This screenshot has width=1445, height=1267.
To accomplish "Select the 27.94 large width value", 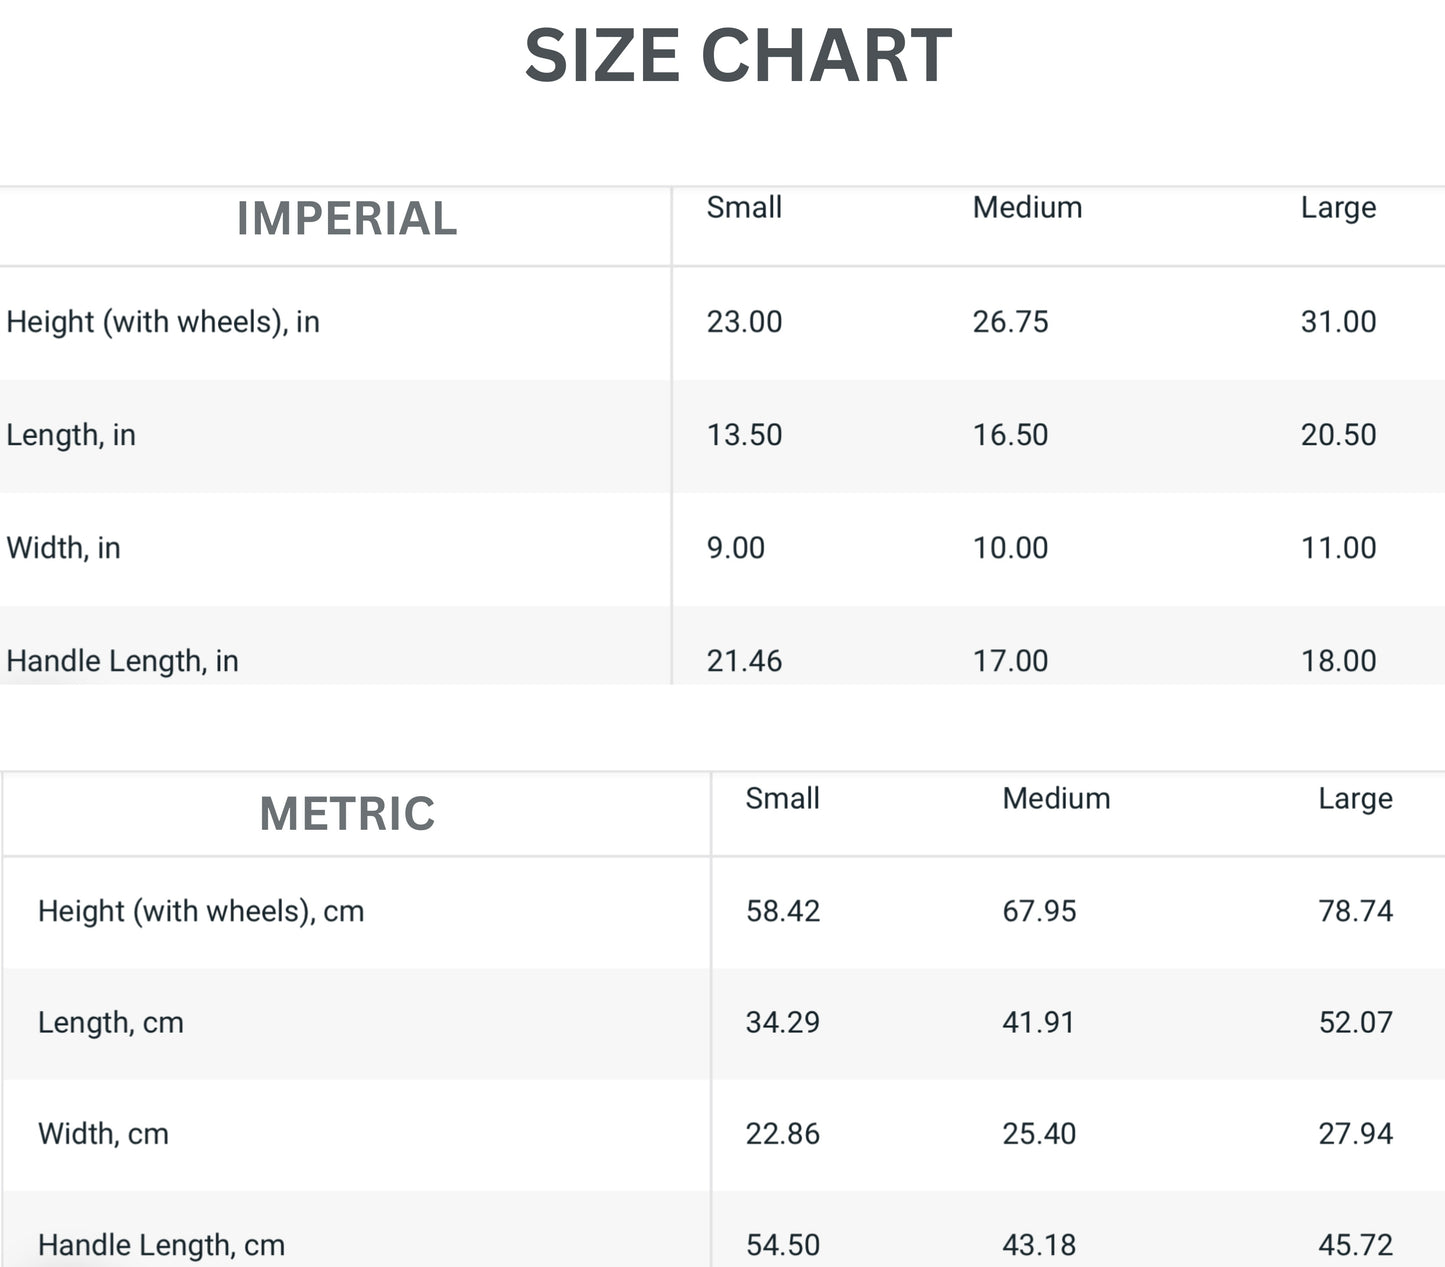I will 1355,1134.
